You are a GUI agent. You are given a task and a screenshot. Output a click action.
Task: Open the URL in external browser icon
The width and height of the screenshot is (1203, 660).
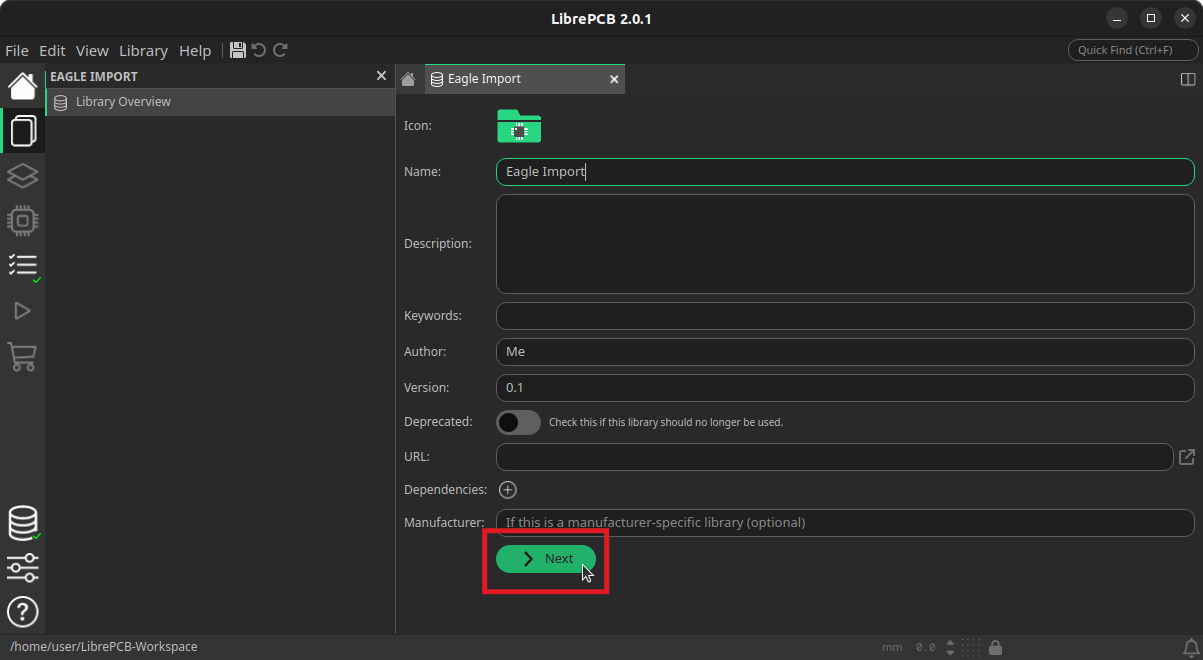(1187, 457)
